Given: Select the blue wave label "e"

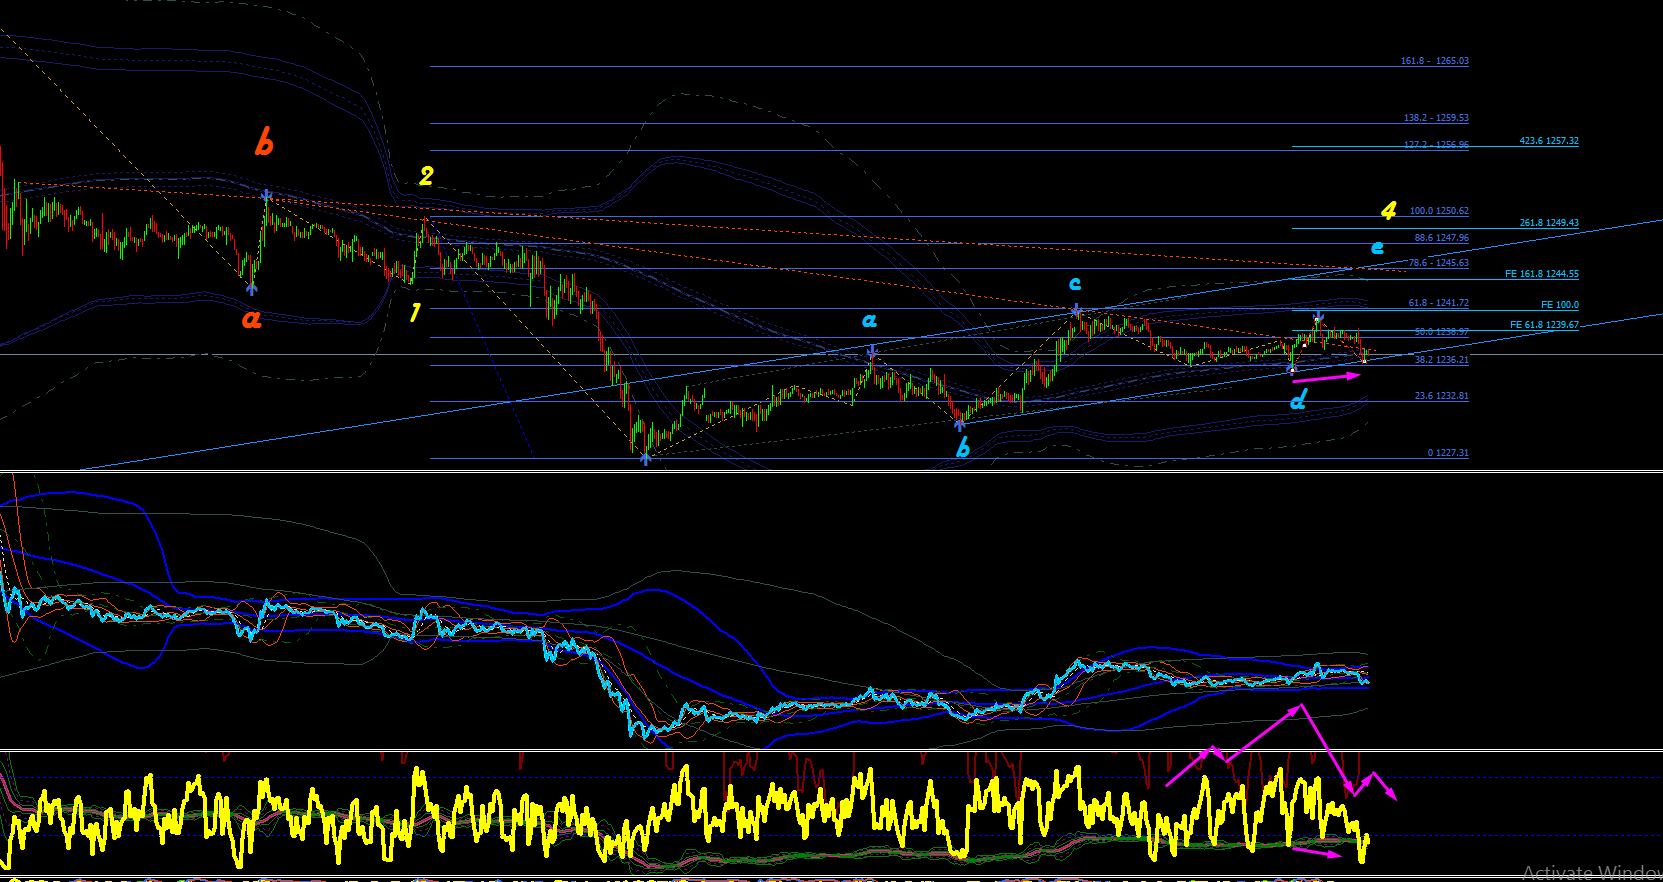Looking at the screenshot, I should tap(1378, 247).
